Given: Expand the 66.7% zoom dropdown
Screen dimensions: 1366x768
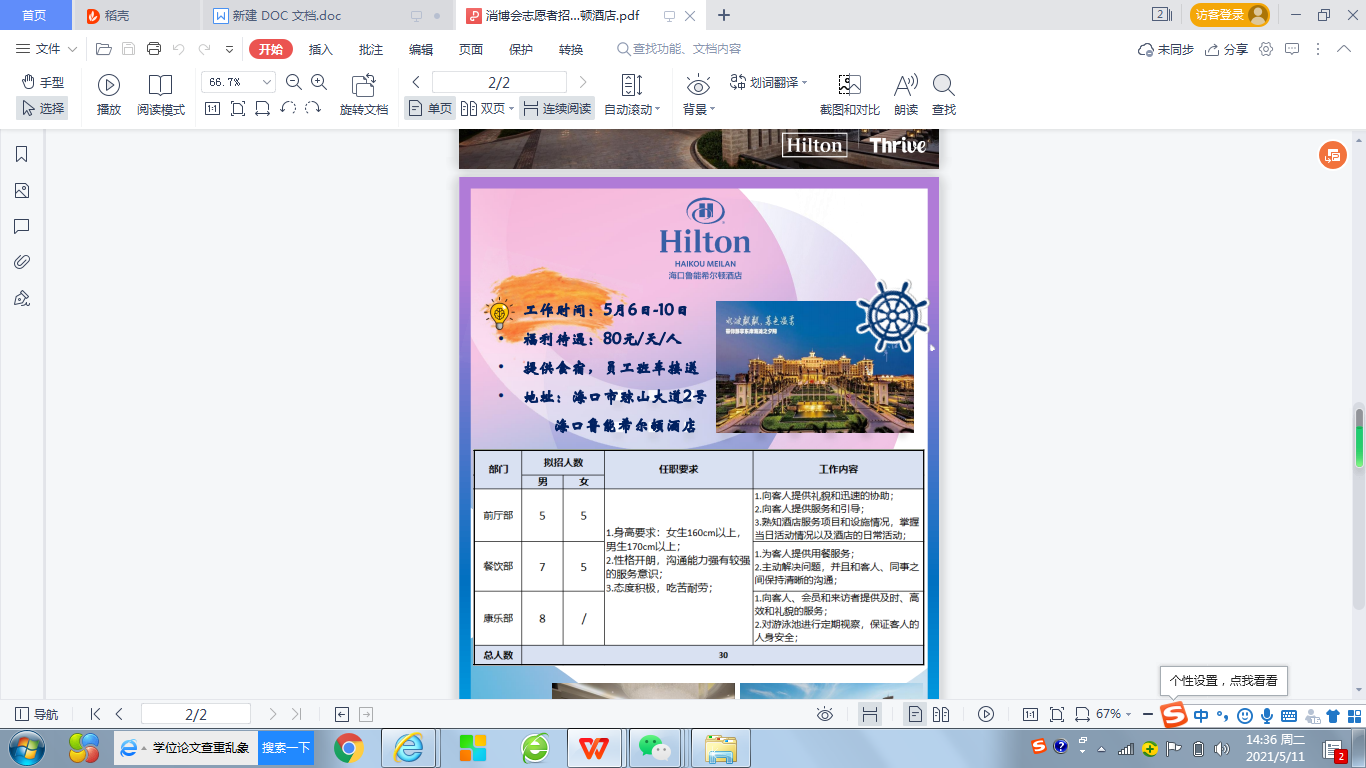Looking at the screenshot, I should (267, 82).
